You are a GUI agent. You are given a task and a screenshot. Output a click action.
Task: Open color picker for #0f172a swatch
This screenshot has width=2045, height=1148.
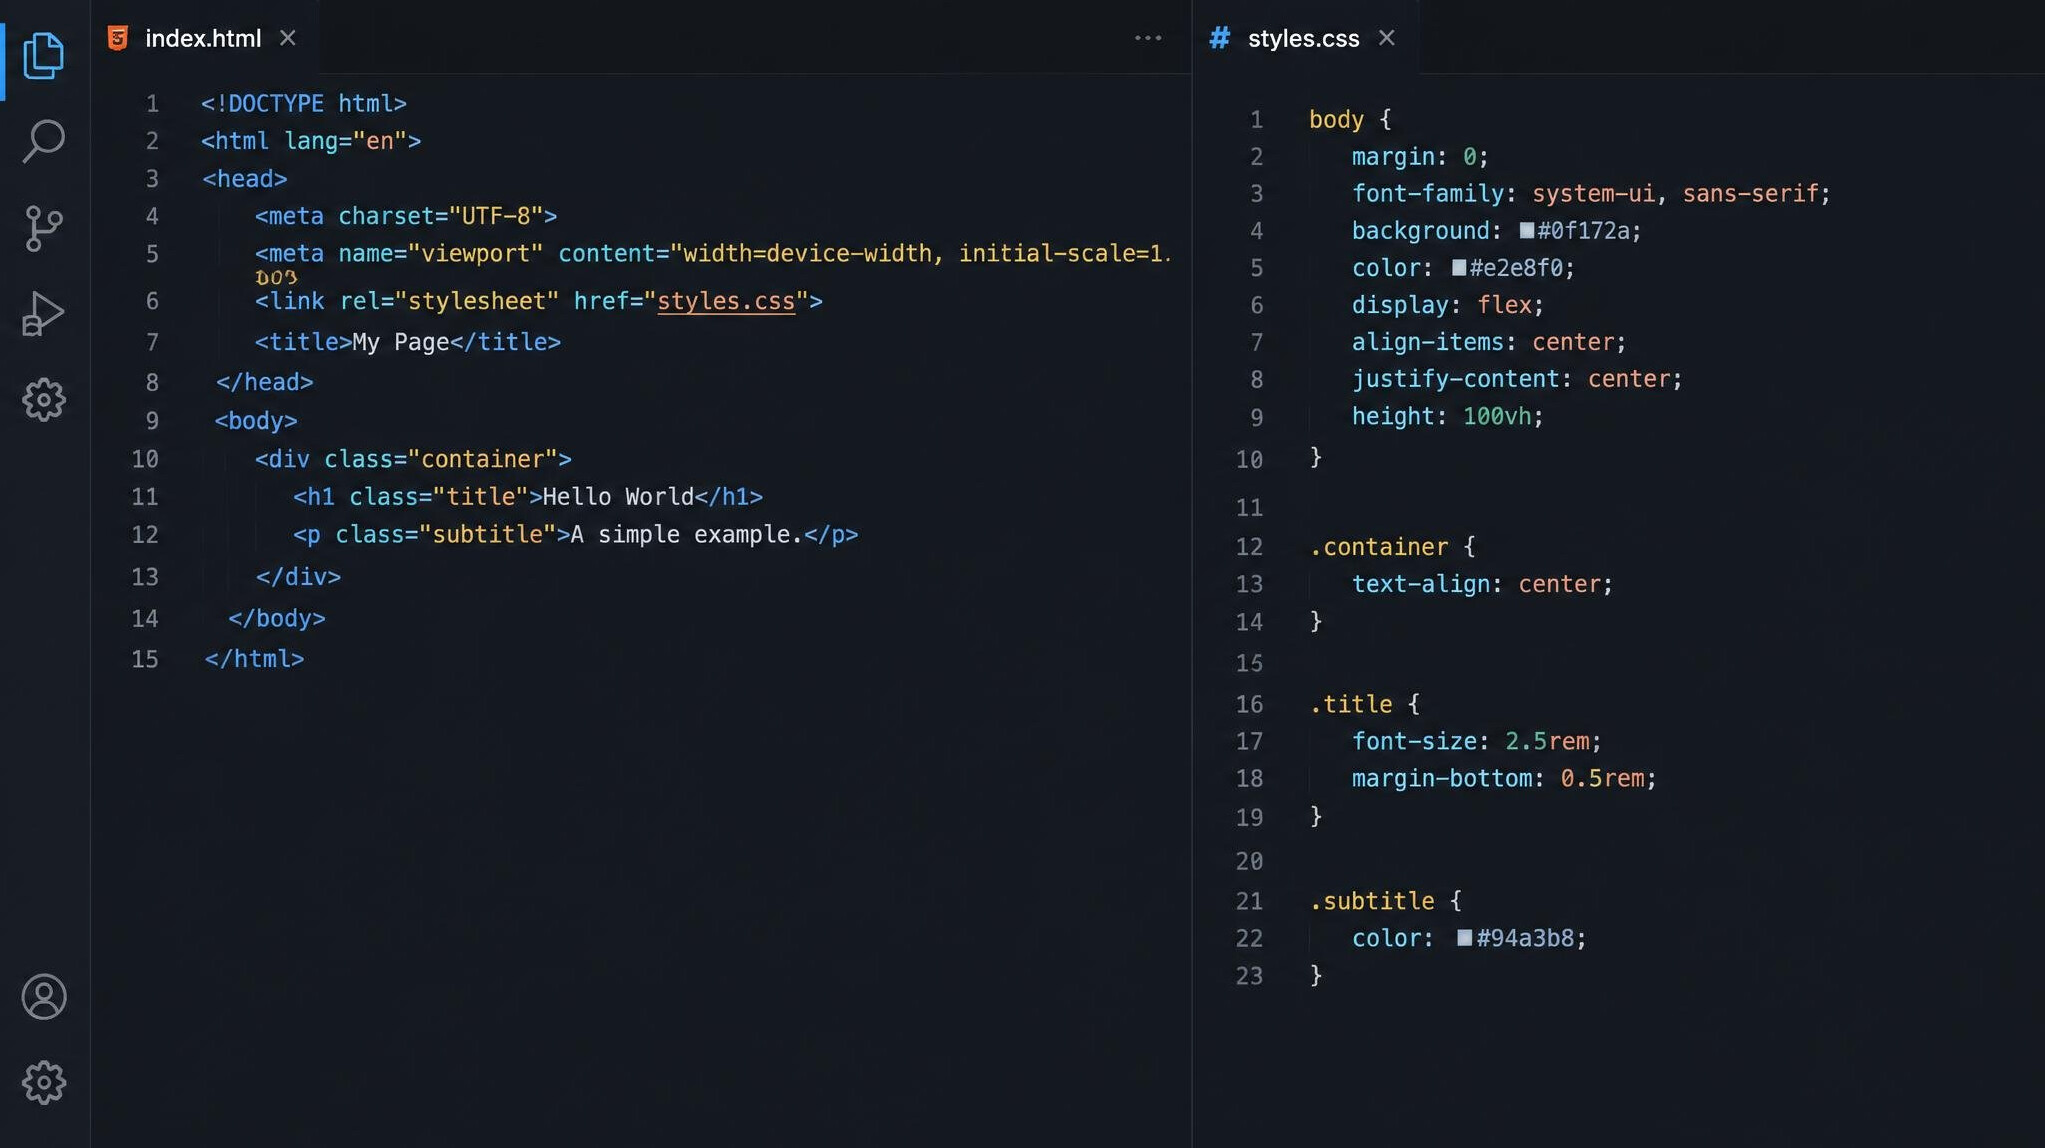coord(1527,230)
